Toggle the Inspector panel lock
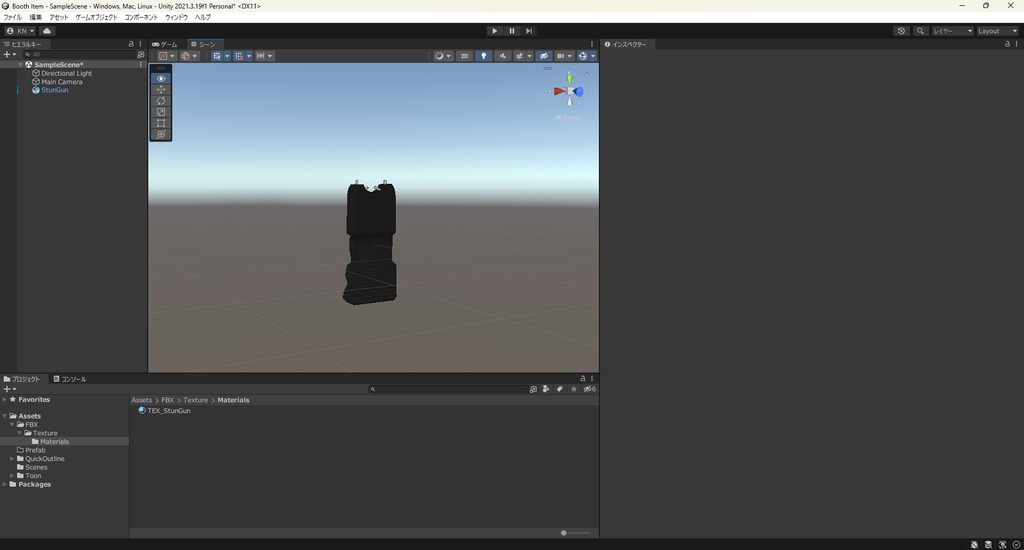 tap(1007, 44)
